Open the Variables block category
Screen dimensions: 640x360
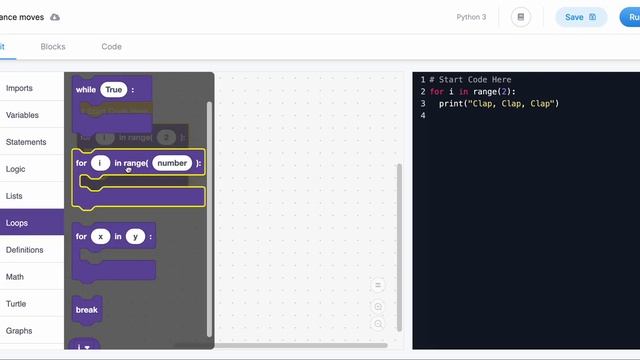32,115
